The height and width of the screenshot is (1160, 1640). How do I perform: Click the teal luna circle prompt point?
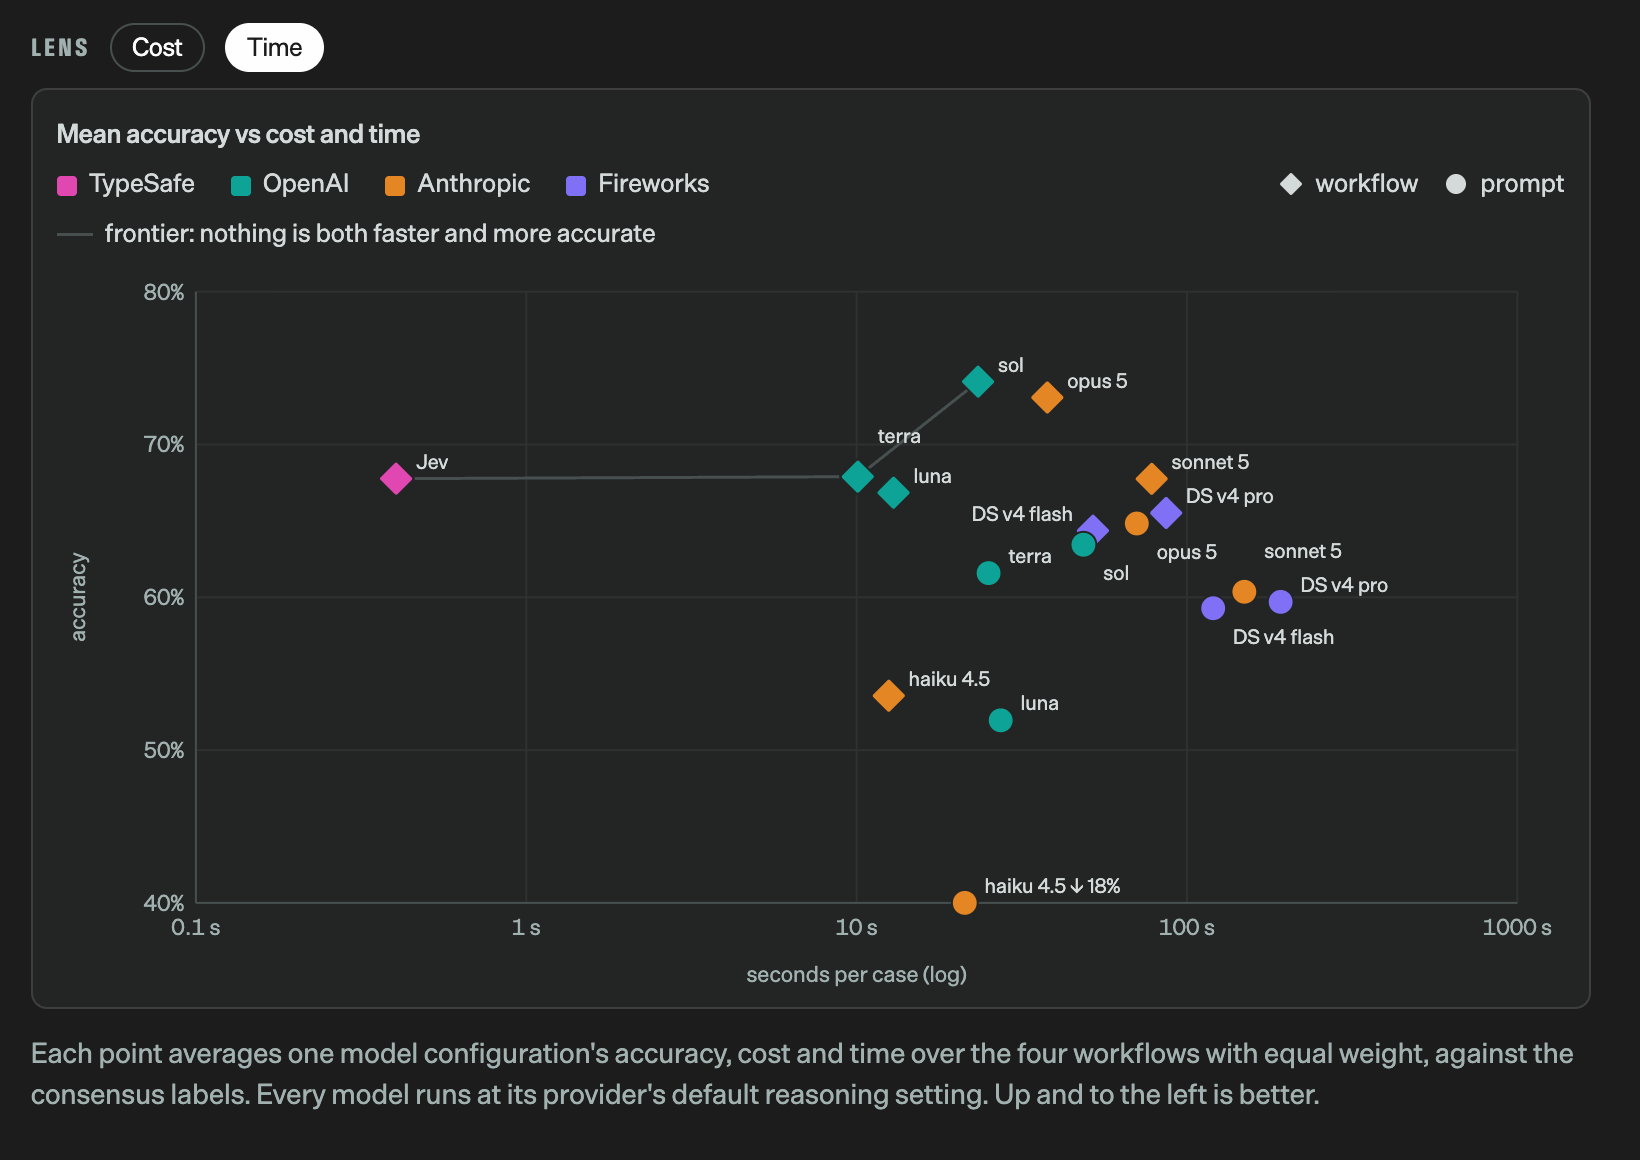[1000, 720]
